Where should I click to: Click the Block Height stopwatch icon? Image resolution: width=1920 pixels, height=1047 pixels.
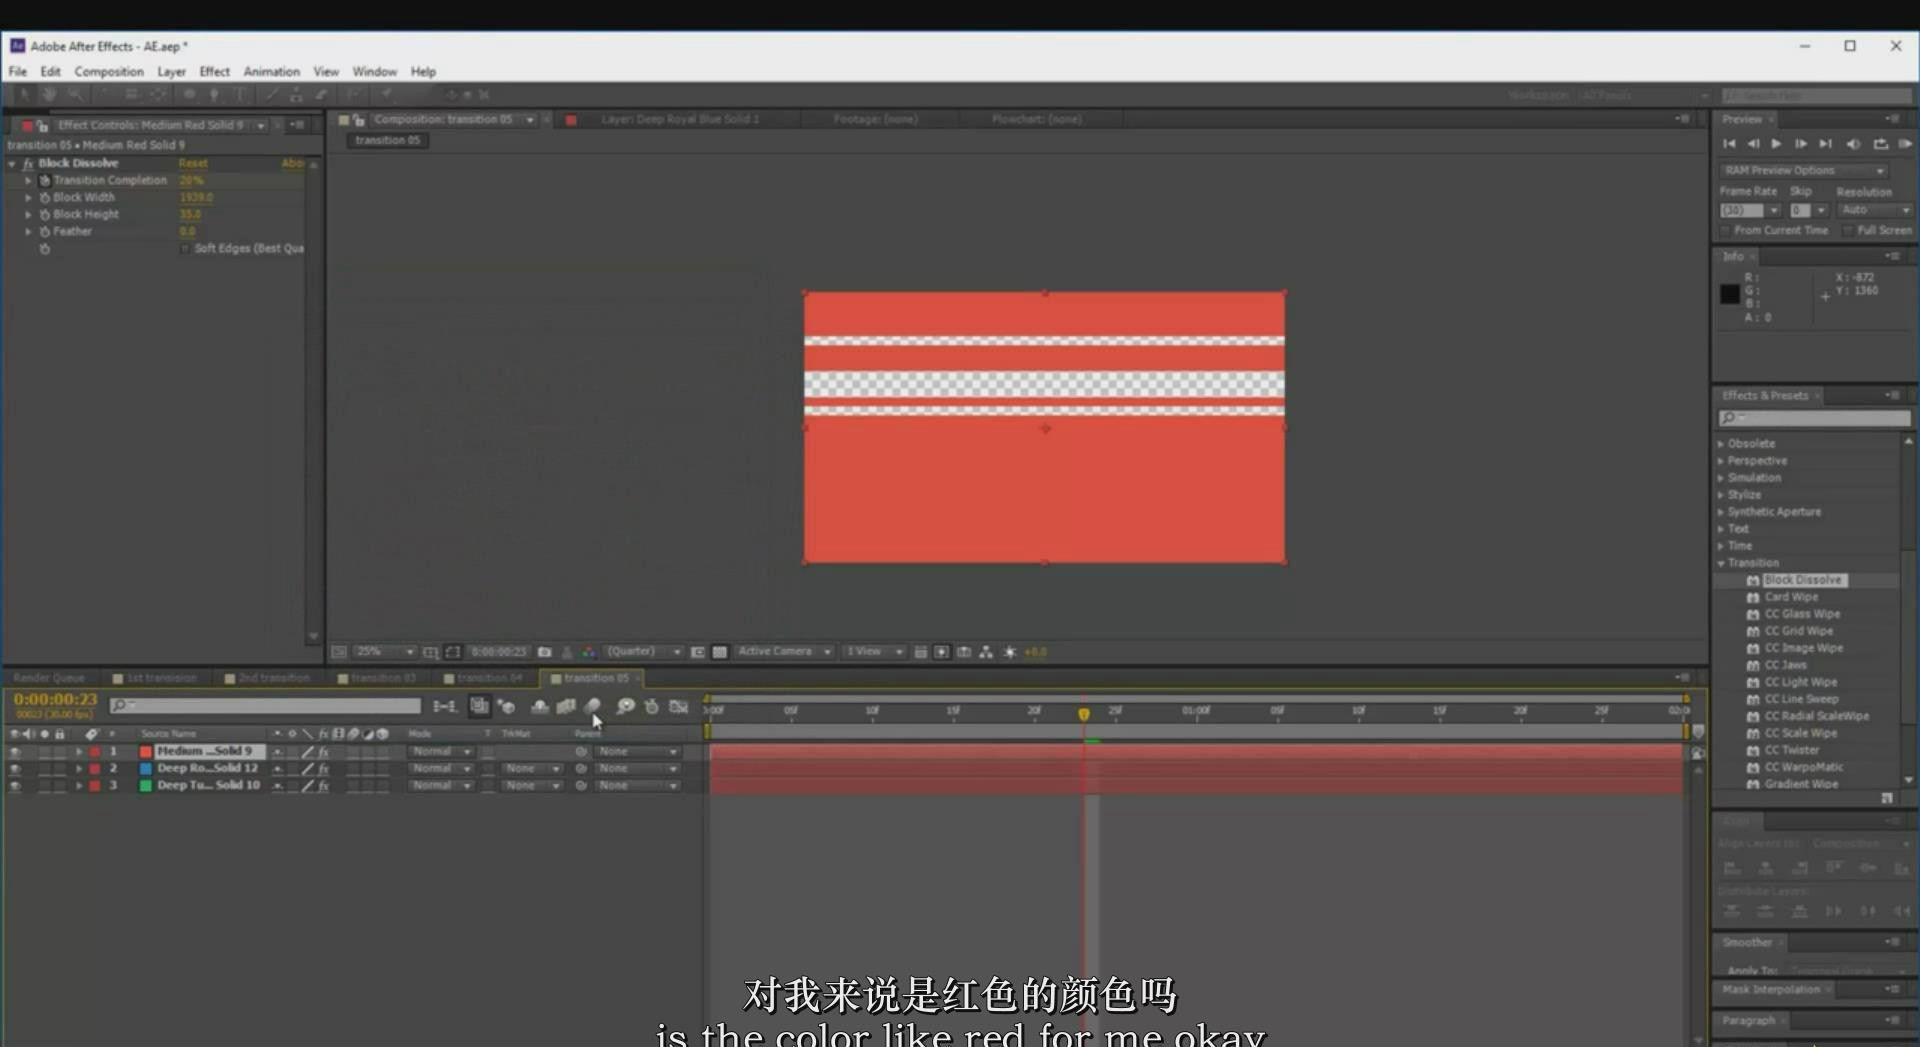(x=44, y=215)
